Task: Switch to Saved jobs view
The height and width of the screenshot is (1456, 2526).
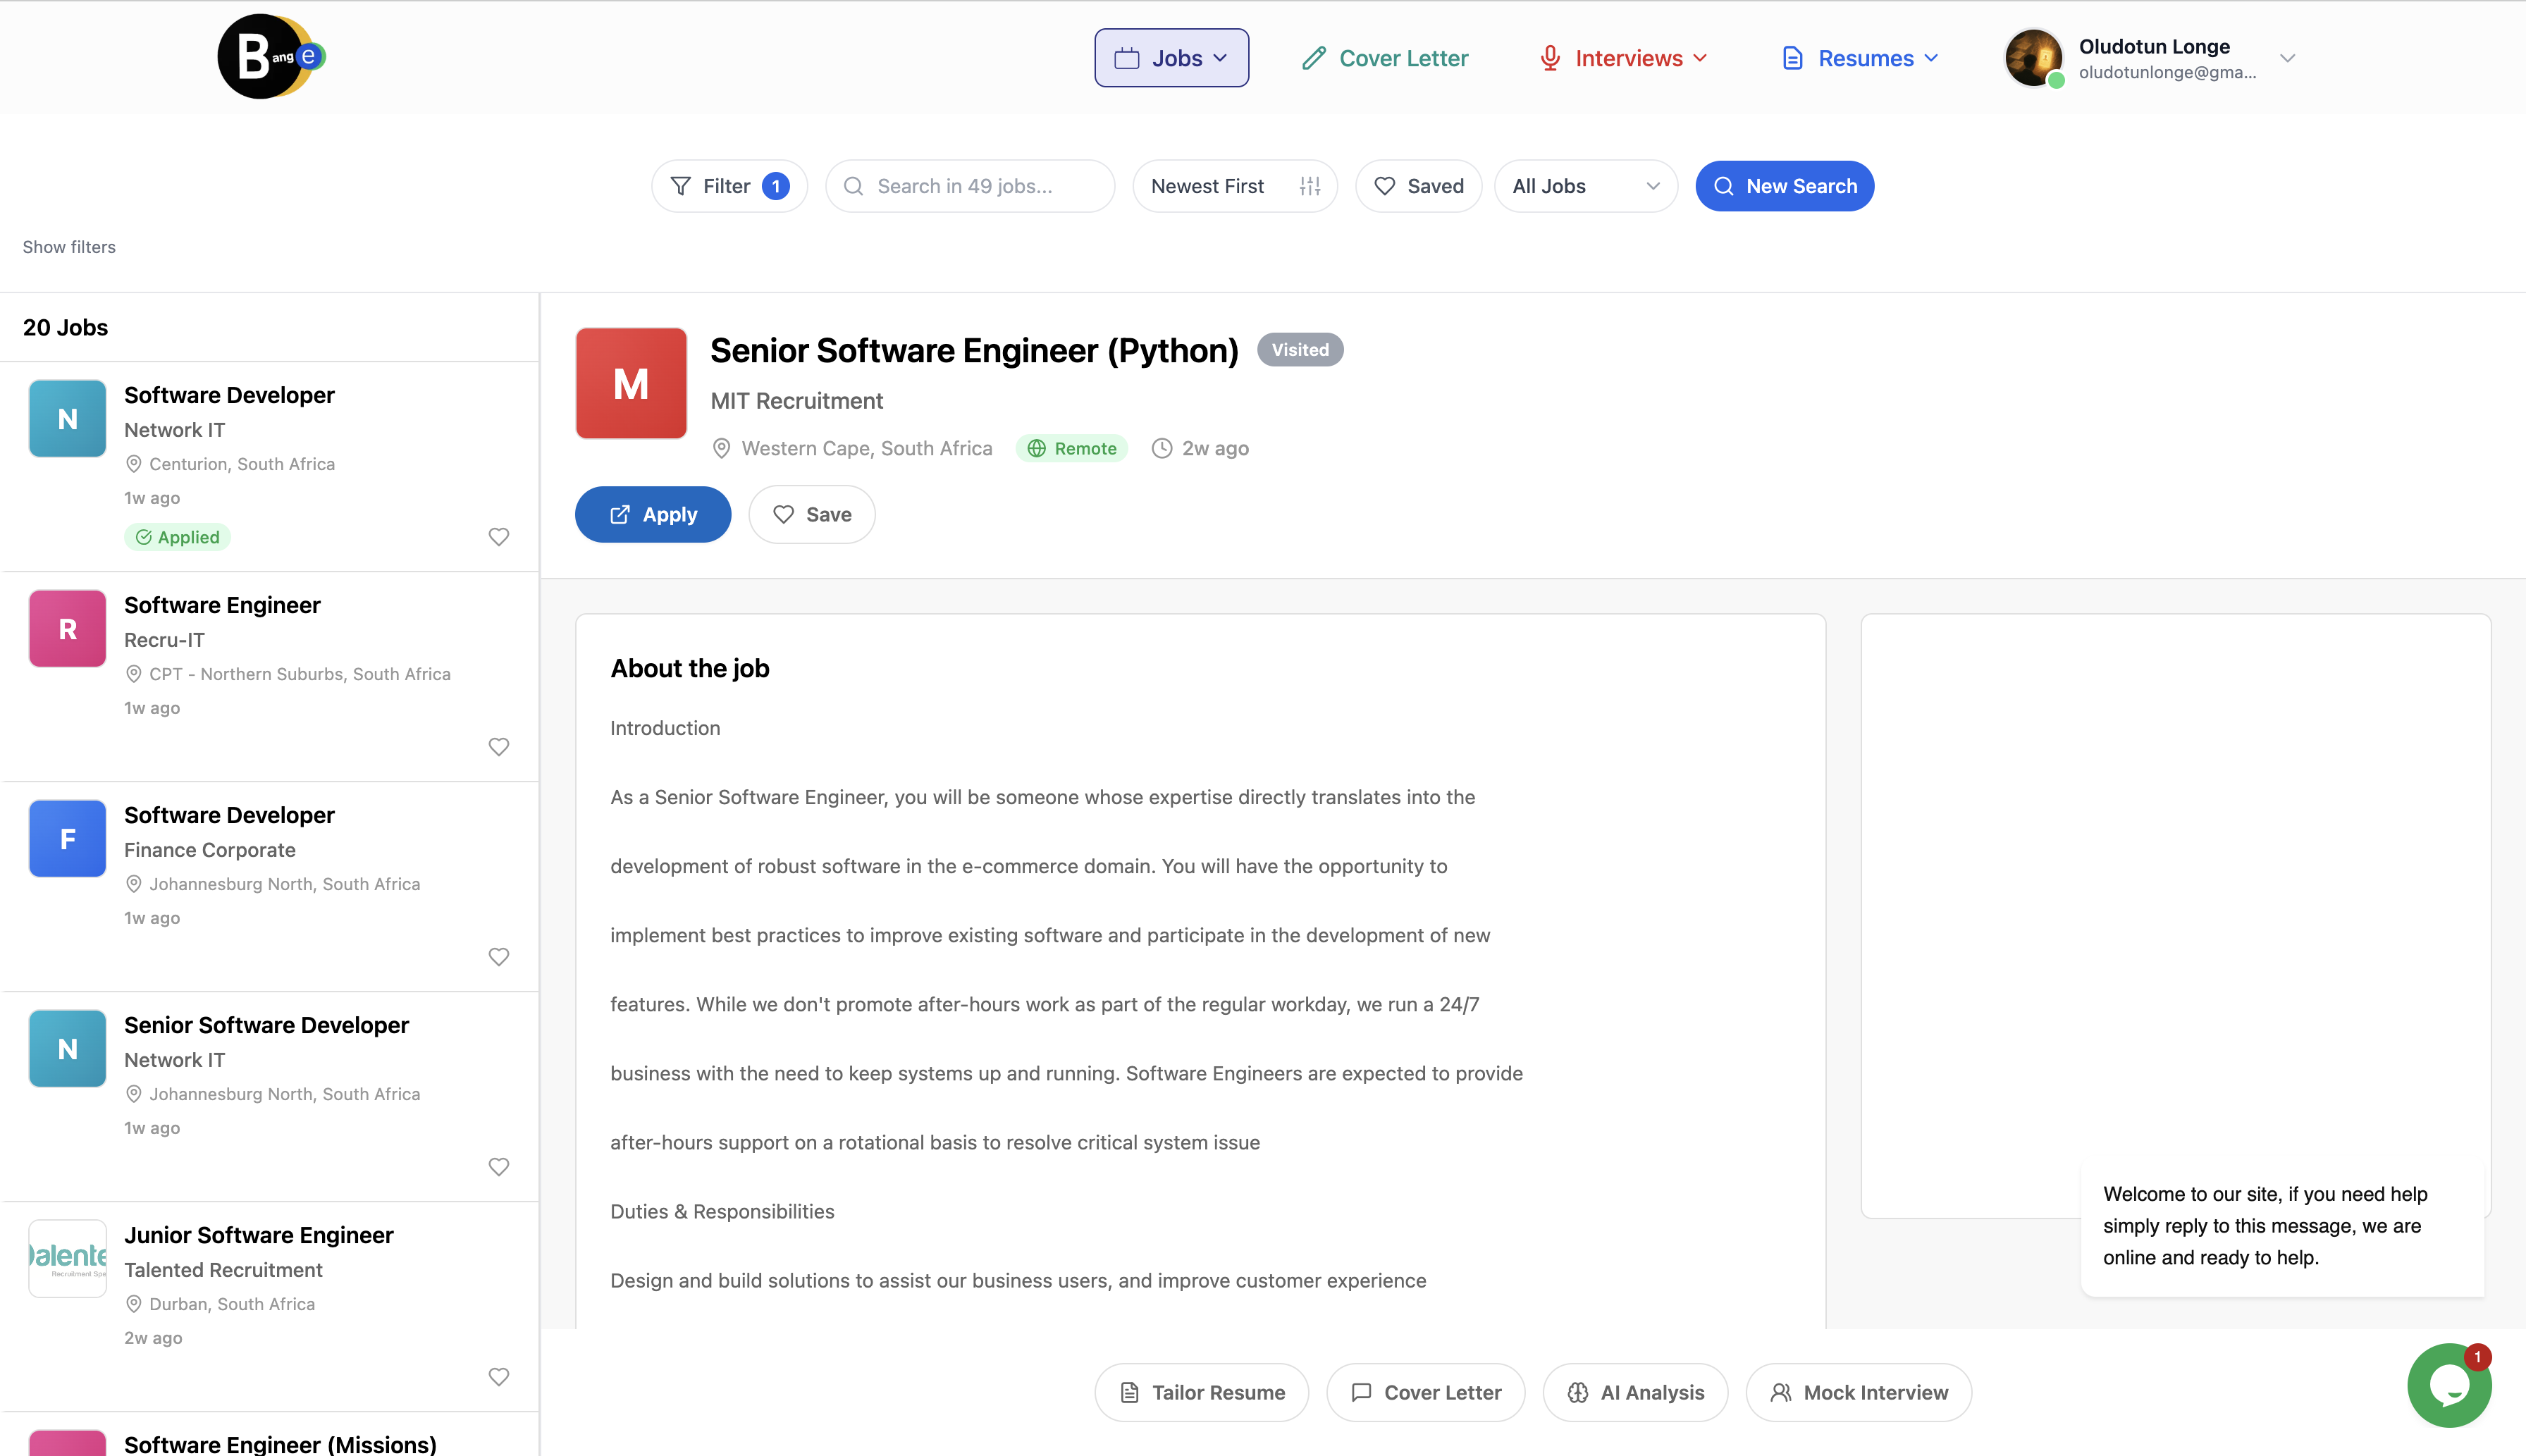Action: [1418, 186]
